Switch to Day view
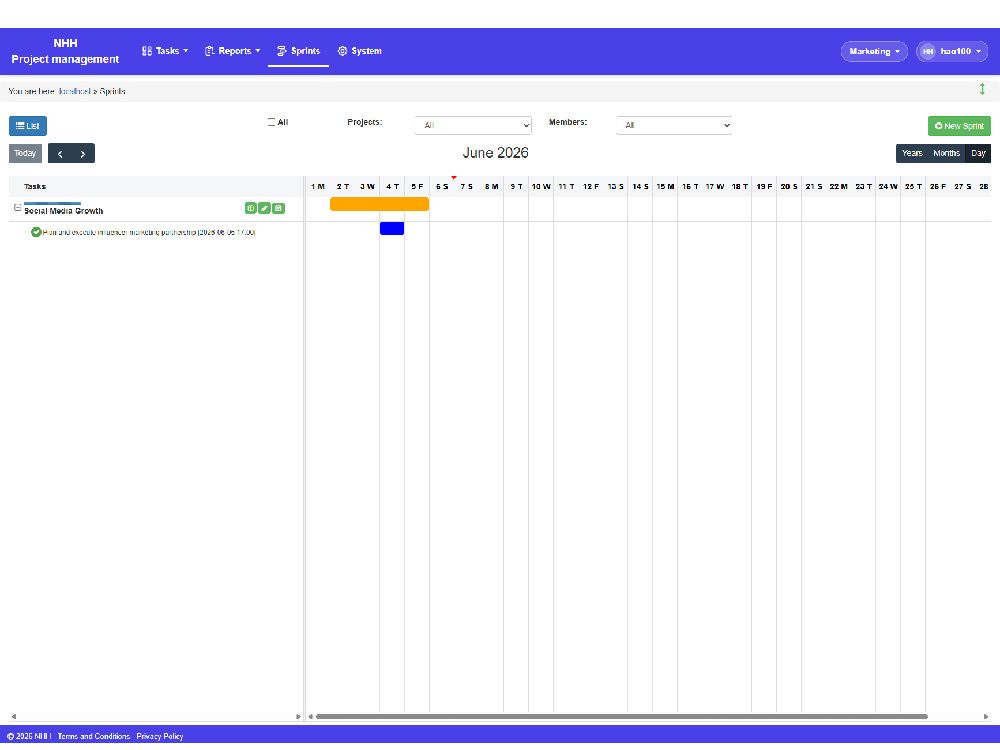Image resolution: width=1000 pixels, height=750 pixels. 978,154
